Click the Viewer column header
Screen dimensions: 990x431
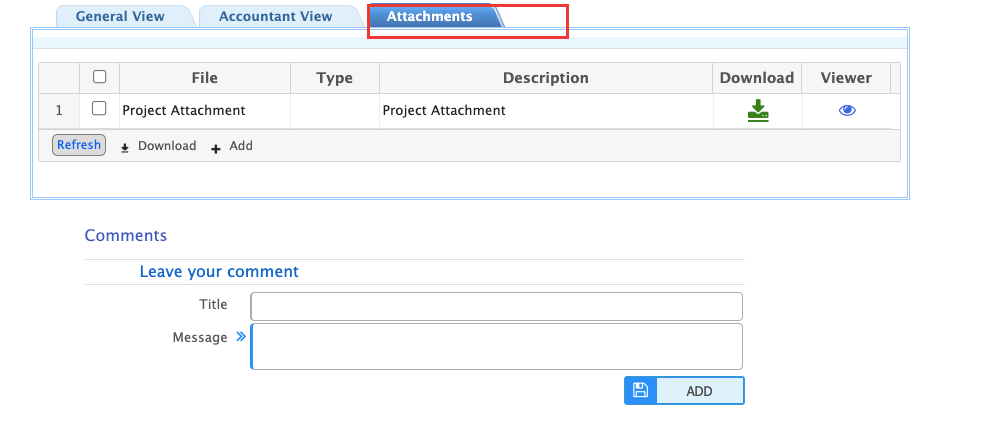(846, 78)
